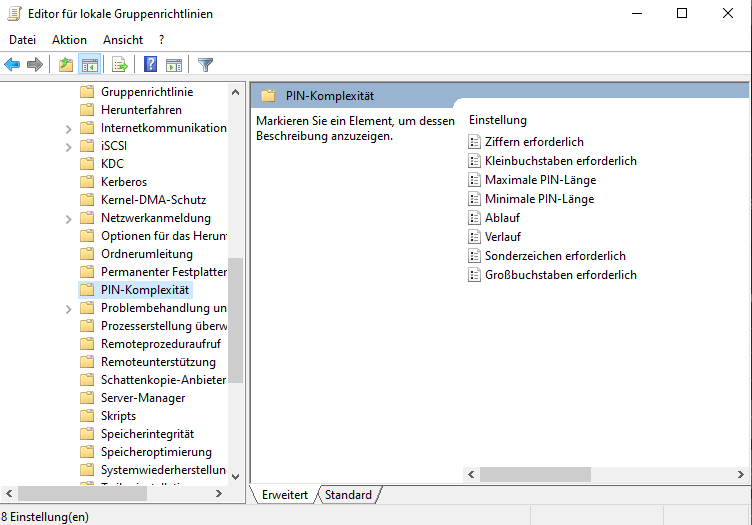The height and width of the screenshot is (525, 752).
Task: Toggle the console tree show/hide icon
Action: (x=90, y=64)
